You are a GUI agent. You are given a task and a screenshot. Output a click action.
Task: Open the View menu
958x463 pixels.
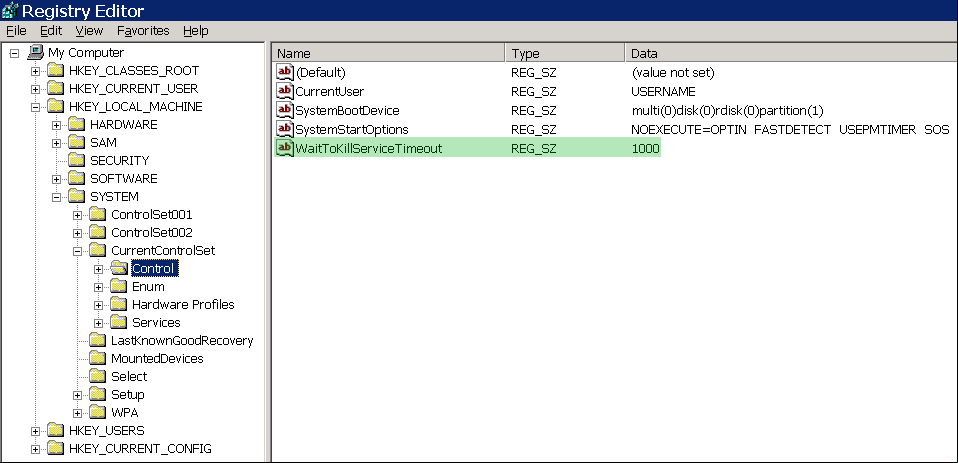(x=89, y=31)
